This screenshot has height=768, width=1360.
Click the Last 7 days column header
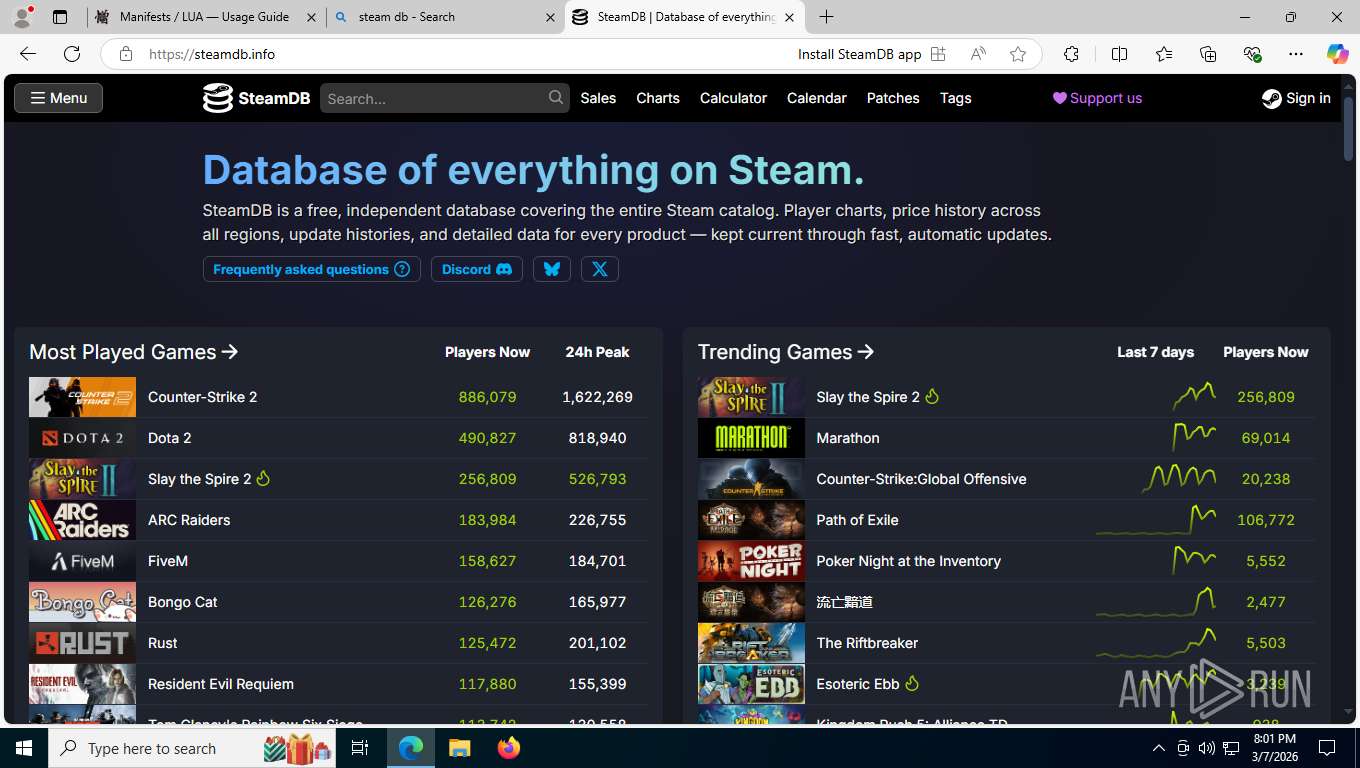[1155, 352]
